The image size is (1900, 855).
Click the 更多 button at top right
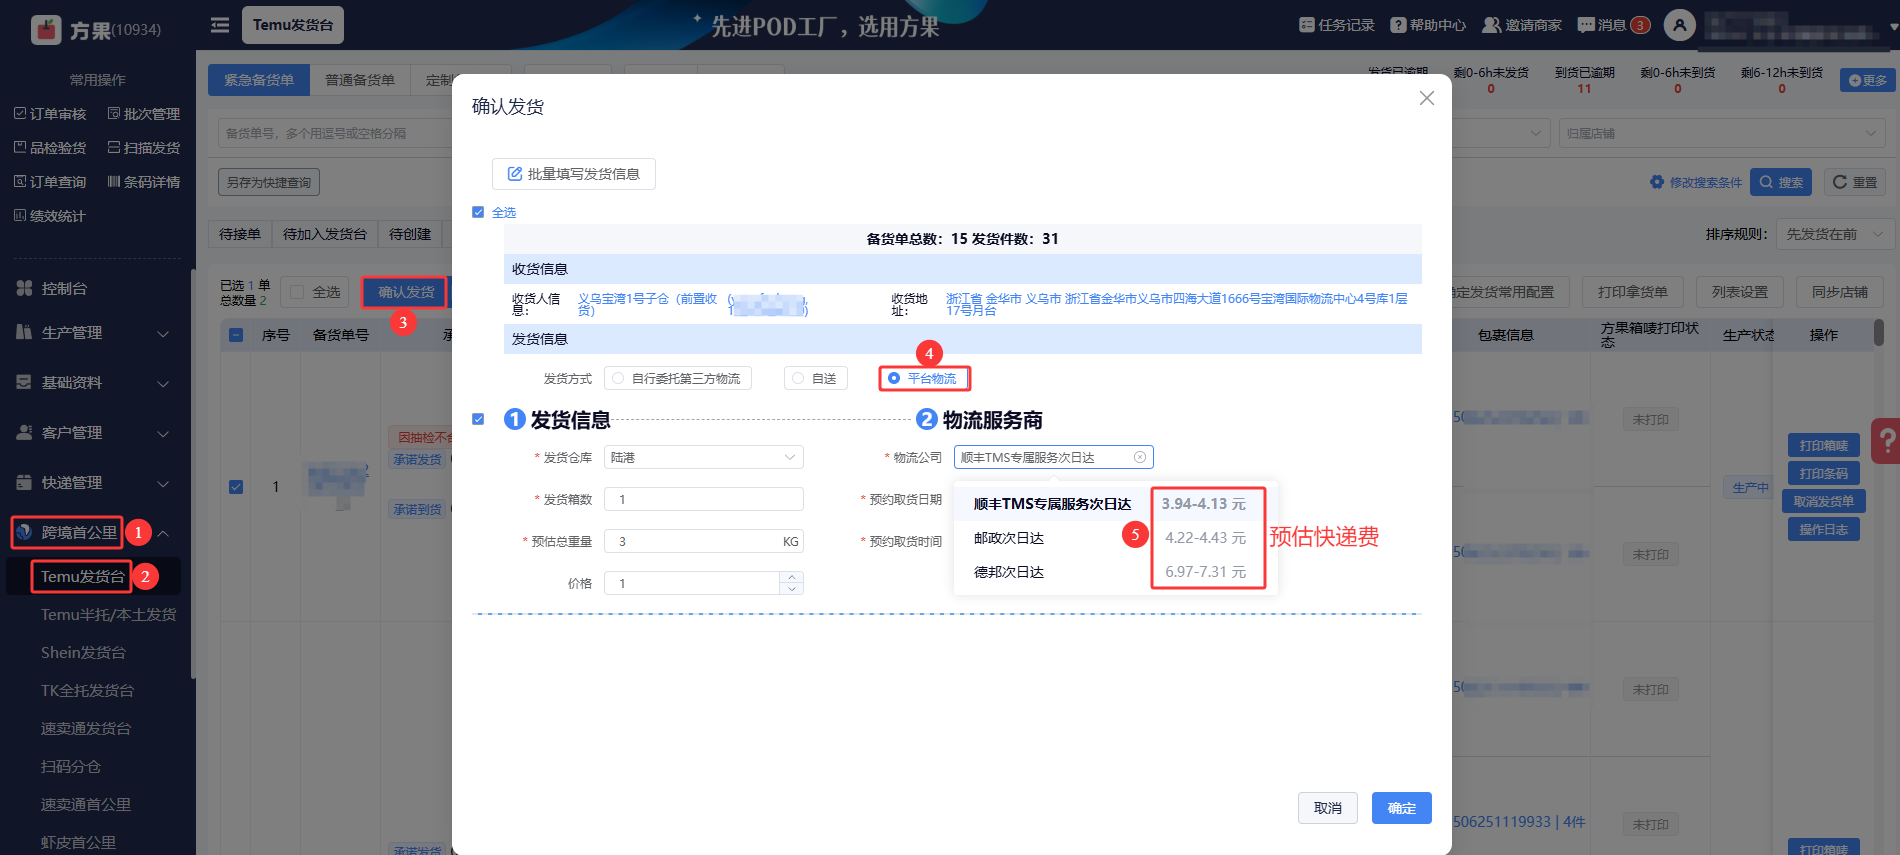click(1868, 80)
